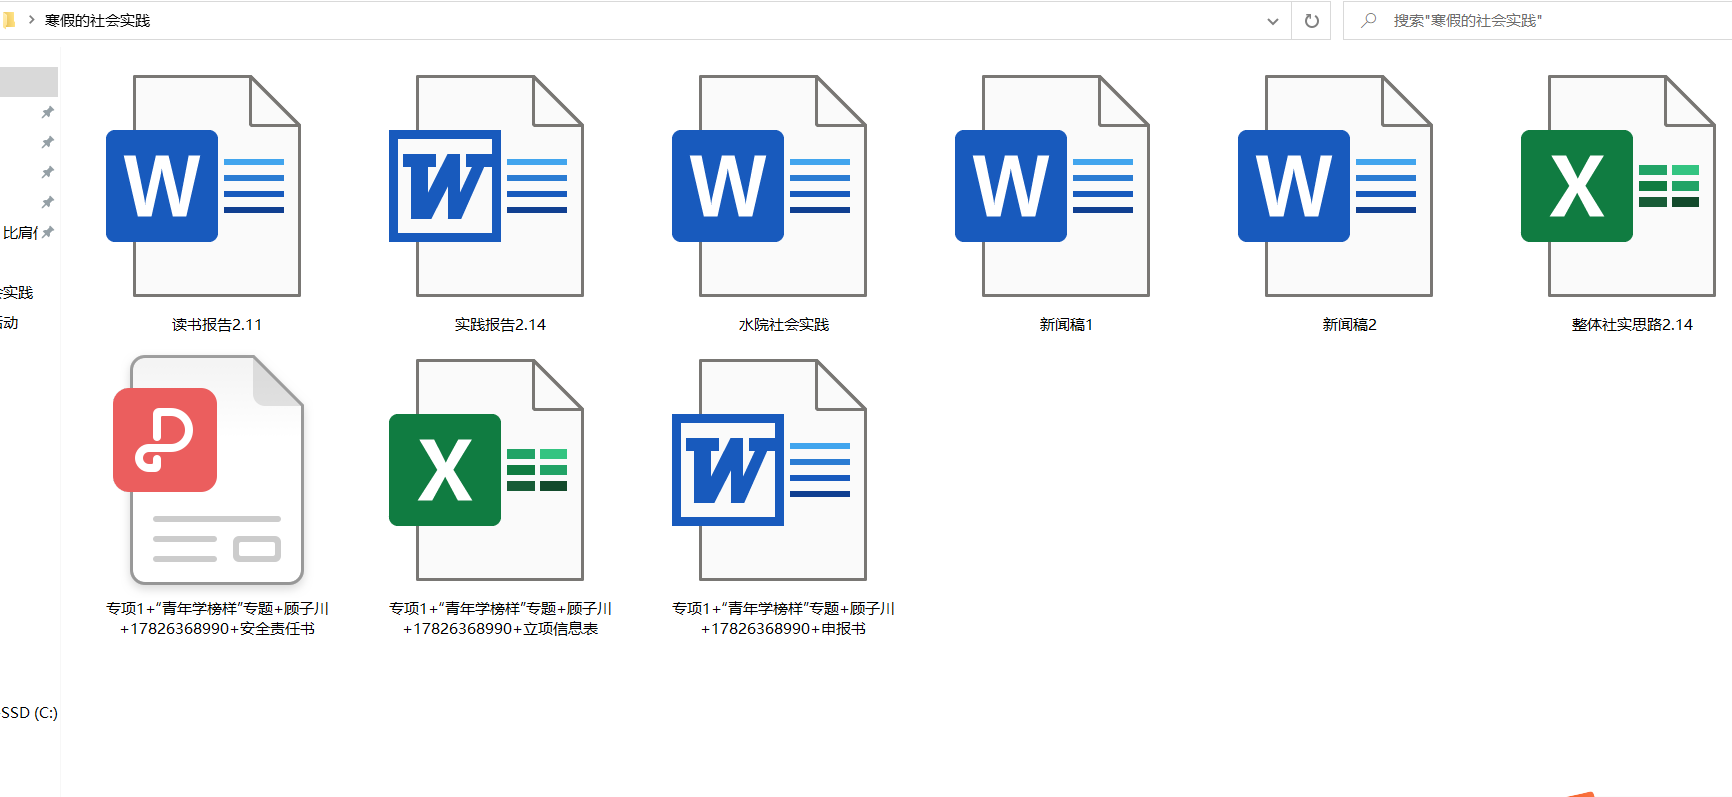Open the 实践 folder entry in the sidebar
The height and width of the screenshot is (797, 1732).
(17, 293)
